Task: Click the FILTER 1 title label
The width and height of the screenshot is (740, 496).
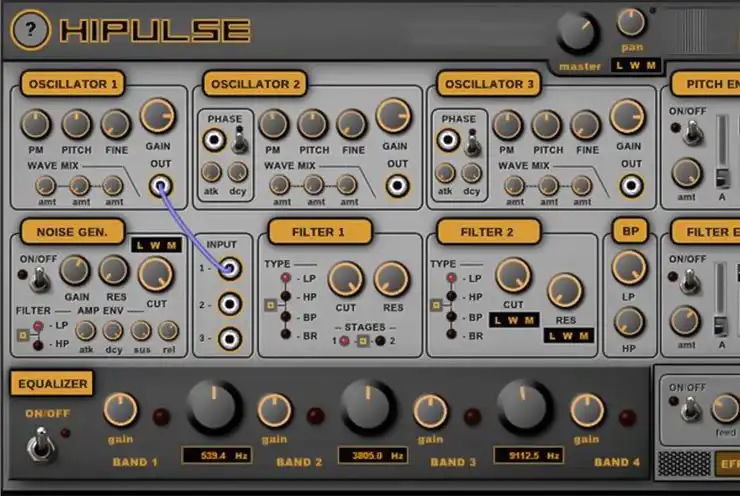Action: click(x=319, y=232)
